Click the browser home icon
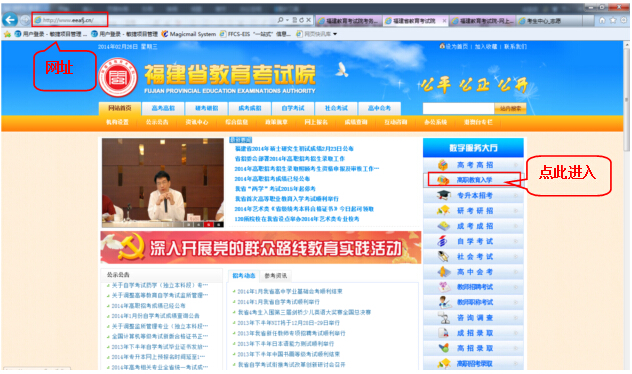The height and width of the screenshot is (374, 632). pos(602,20)
